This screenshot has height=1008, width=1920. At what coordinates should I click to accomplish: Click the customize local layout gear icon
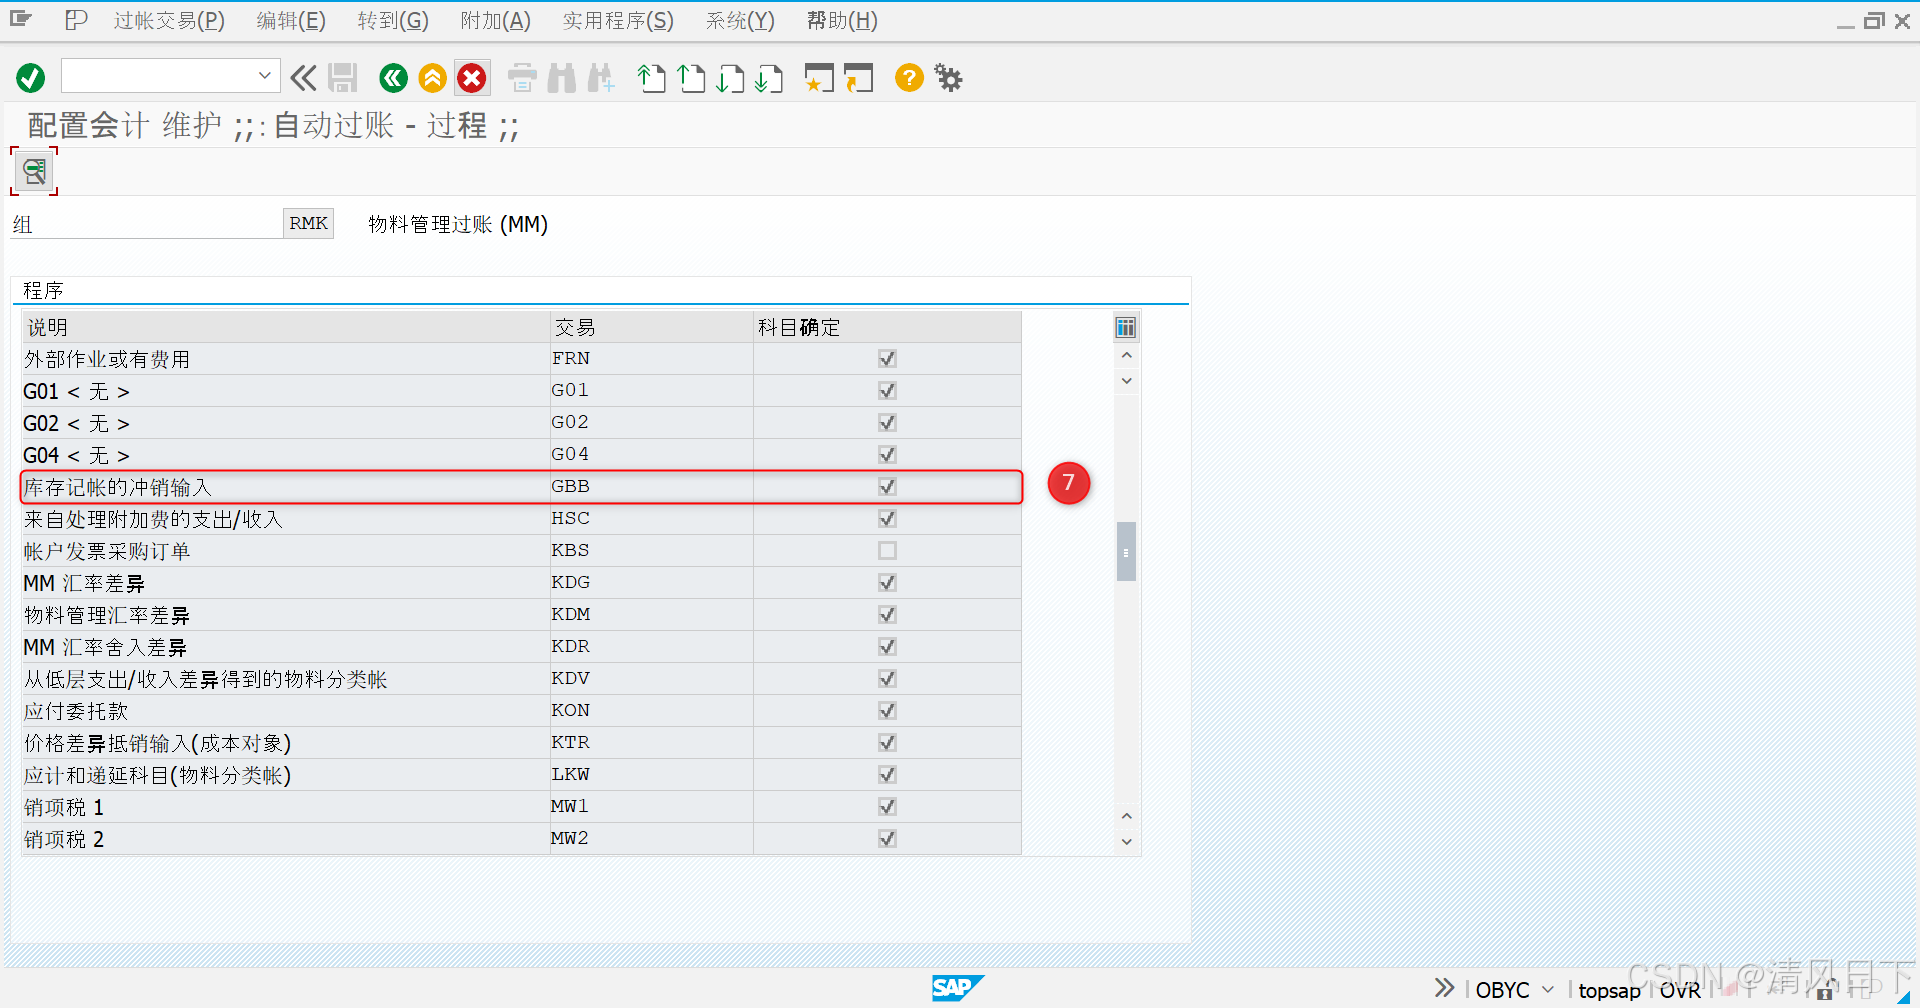(x=947, y=77)
